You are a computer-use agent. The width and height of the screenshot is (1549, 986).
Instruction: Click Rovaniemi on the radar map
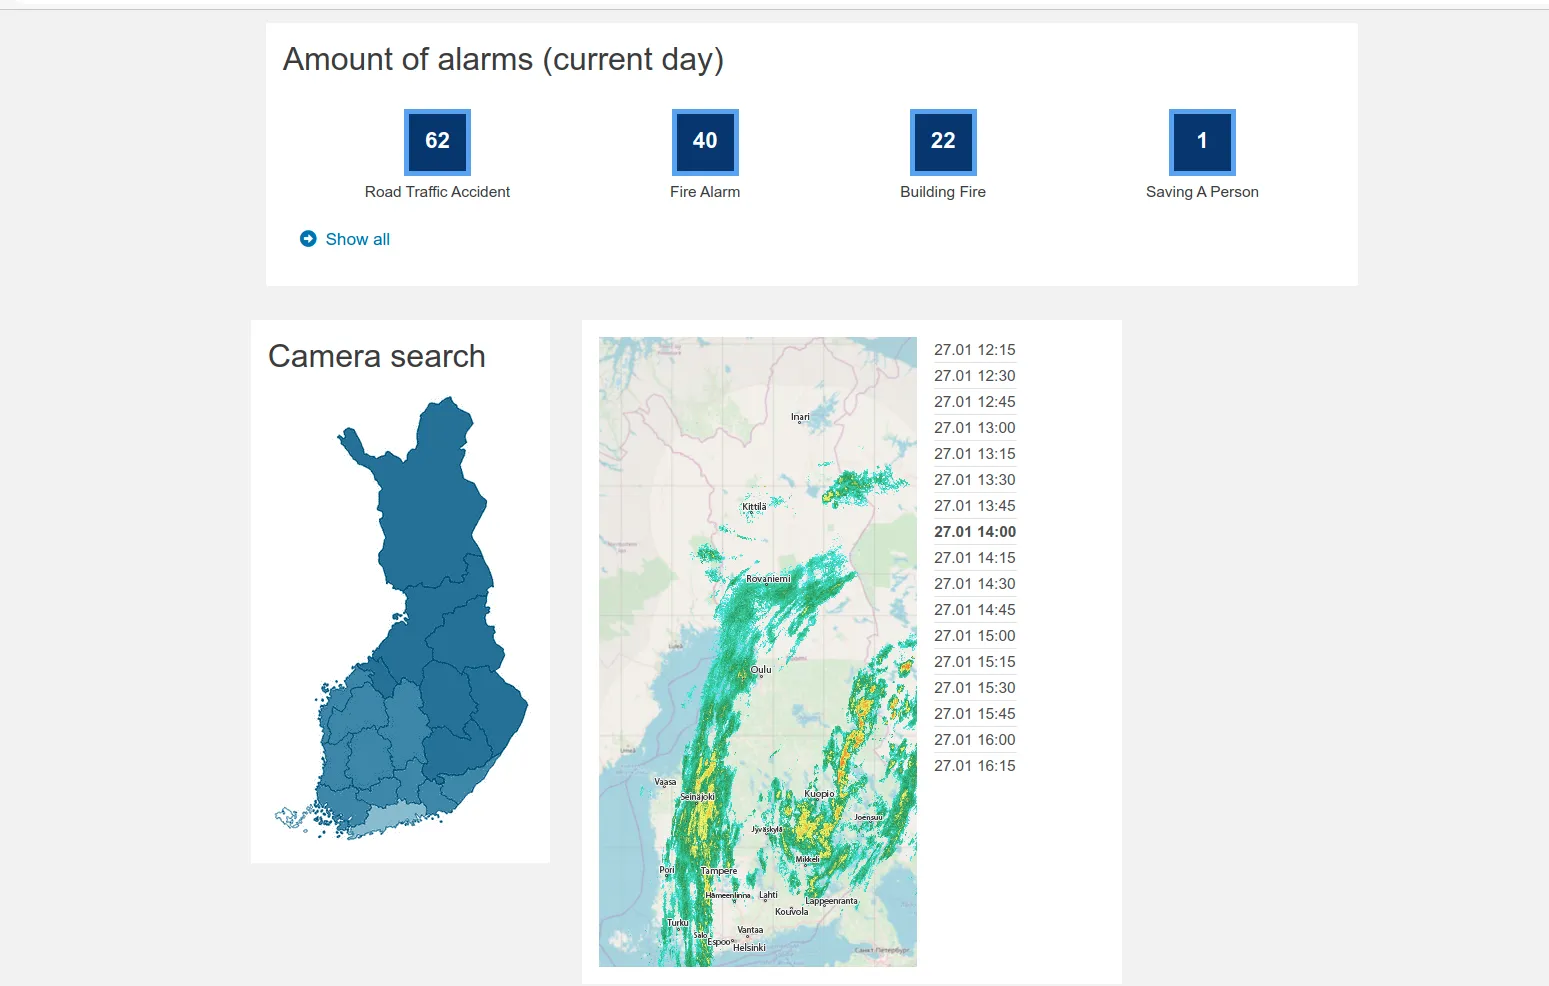768,579
